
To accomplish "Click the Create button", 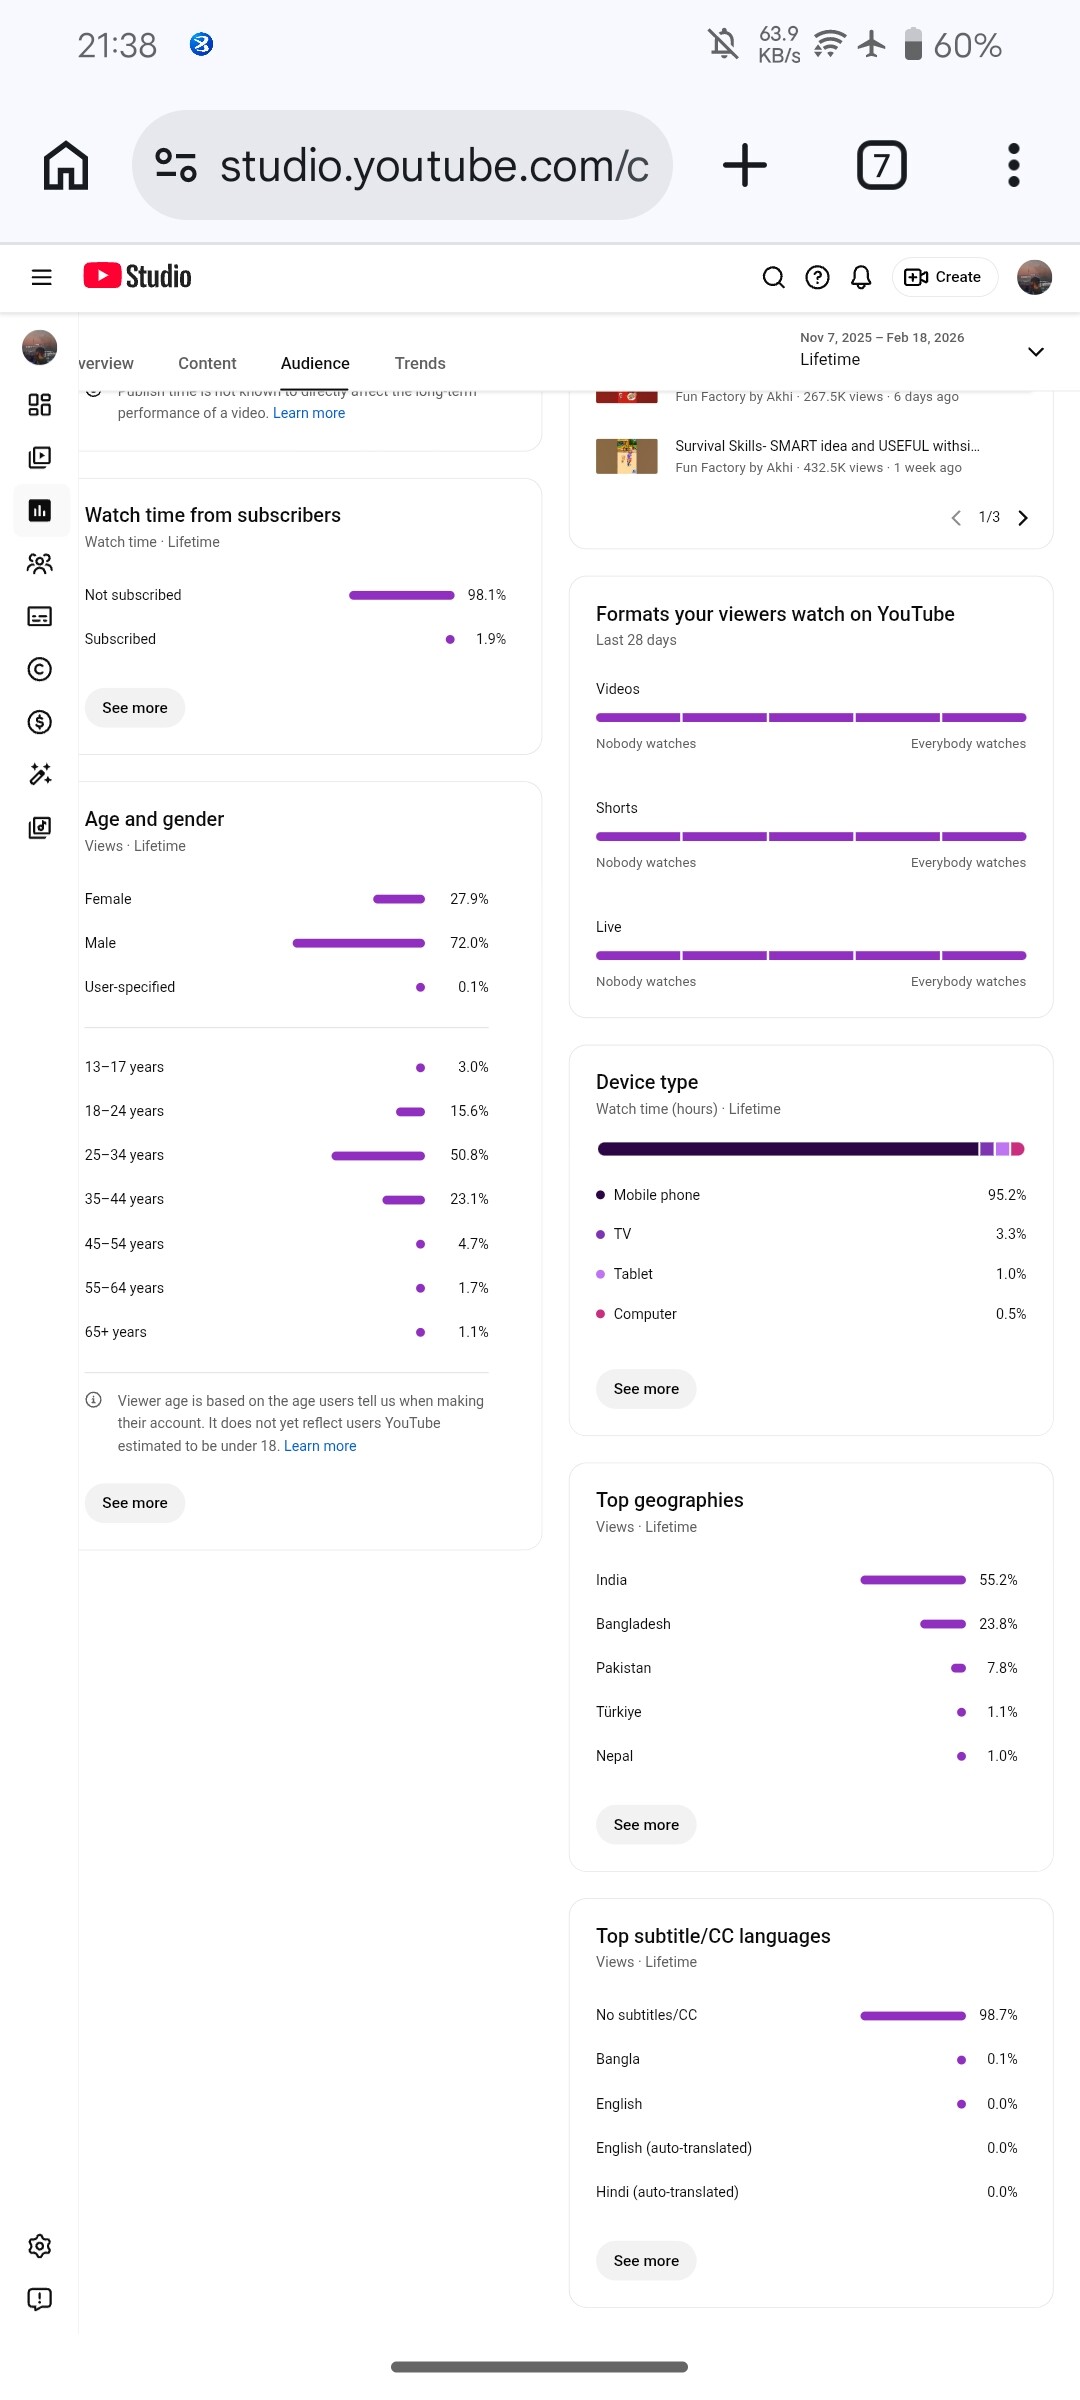I will coord(944,277).
